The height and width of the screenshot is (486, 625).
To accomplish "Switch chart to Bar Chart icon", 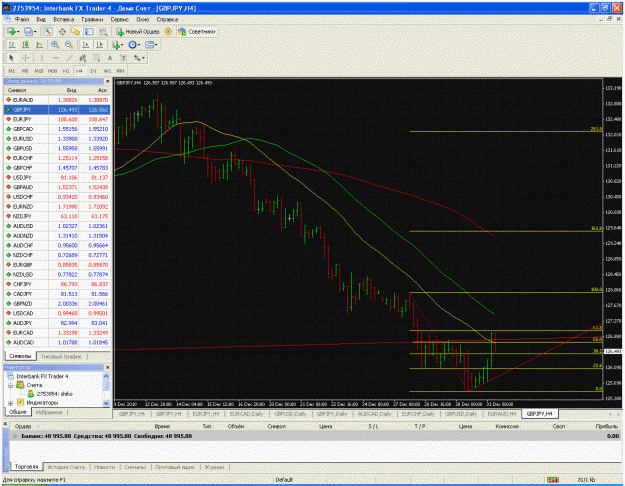I will 12,45.
